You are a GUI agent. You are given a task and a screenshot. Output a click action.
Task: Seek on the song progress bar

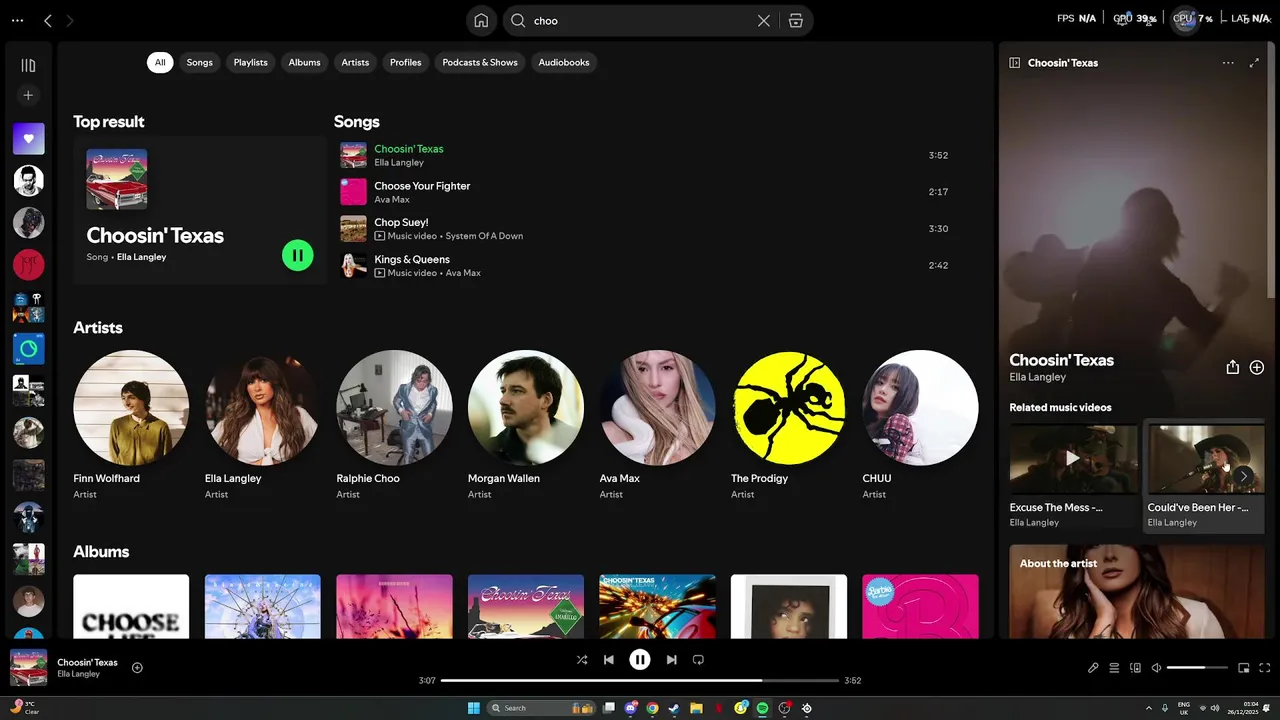pyautogui.click(x=641, y=681)
